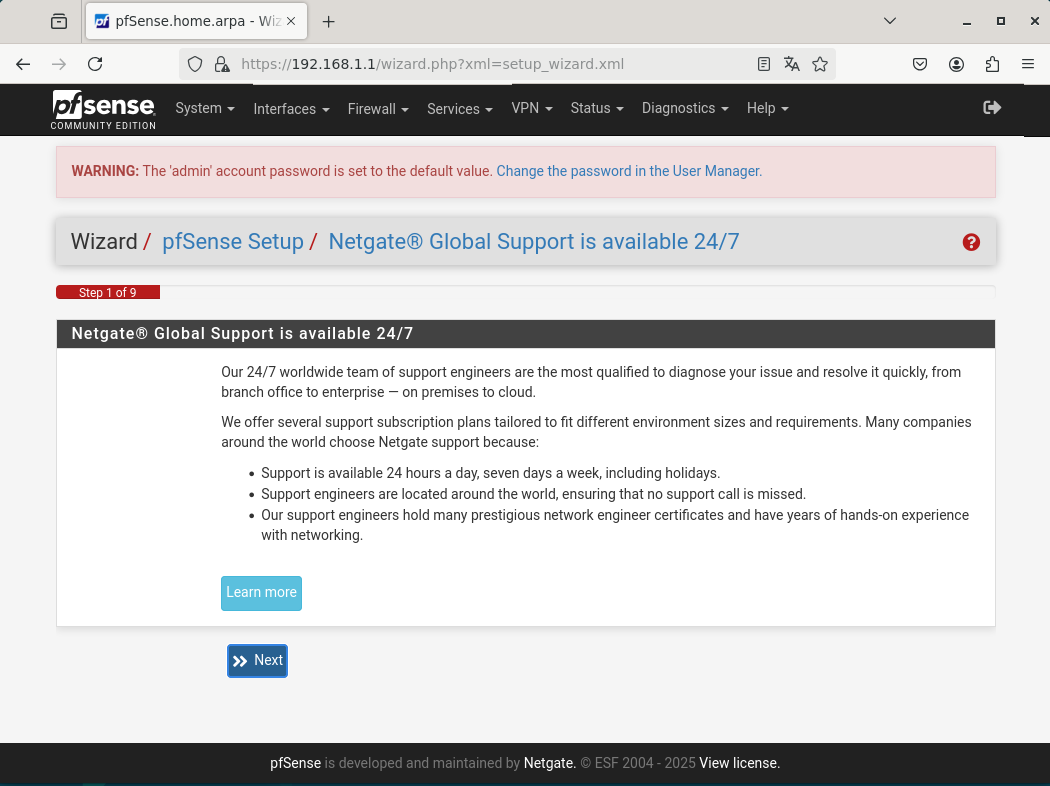This screenshot has height=786, width=1050.
Task: Reload the page with the refresh icon
Action: 95,64
